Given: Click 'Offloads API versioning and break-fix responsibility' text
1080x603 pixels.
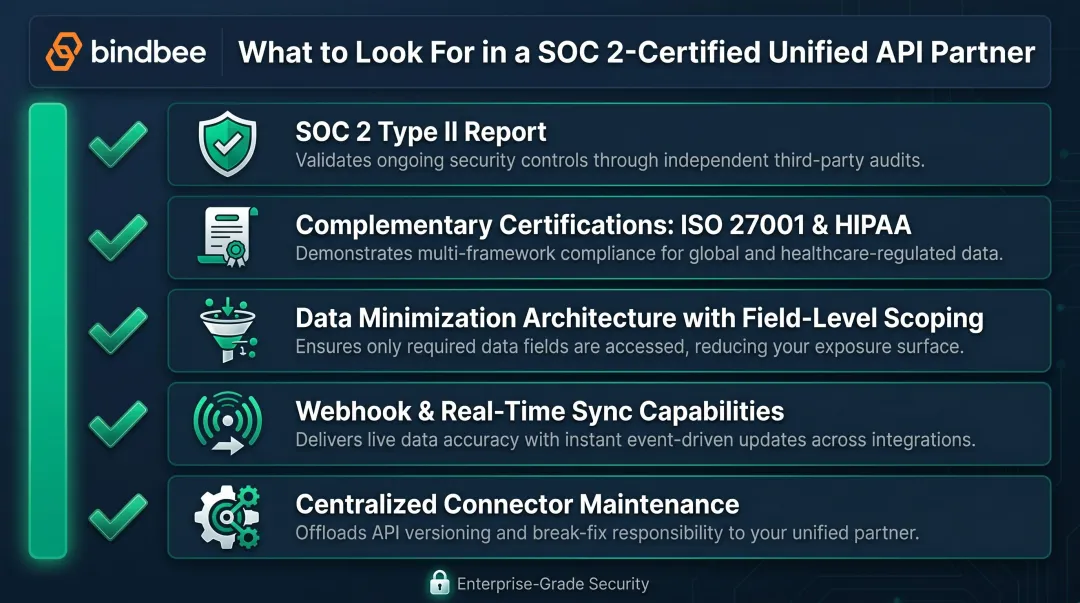Looking at the screenshot, I should [x=607, y=533].
